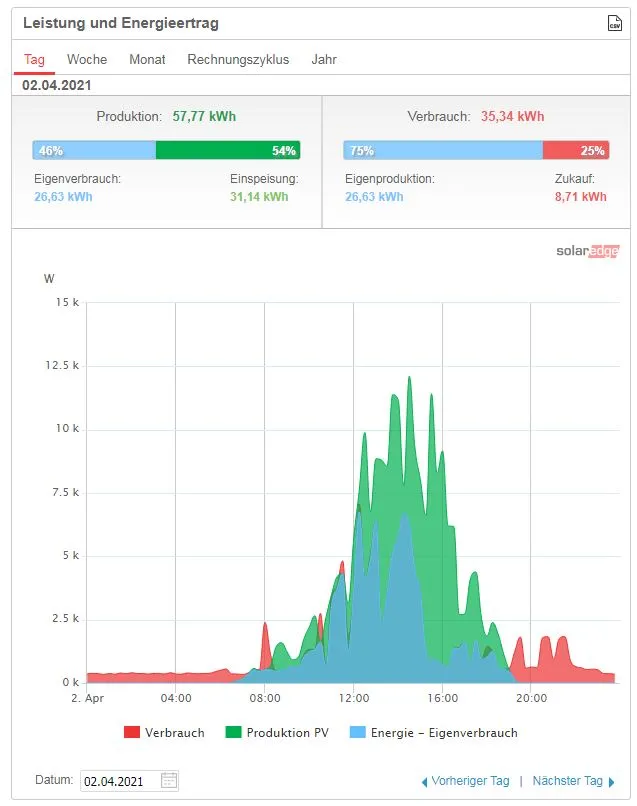The width and height of the screenshot is (637, 806).
Task: Toggle Energie - Eigenverbrauch blue legend square
Action: point(357,732)
